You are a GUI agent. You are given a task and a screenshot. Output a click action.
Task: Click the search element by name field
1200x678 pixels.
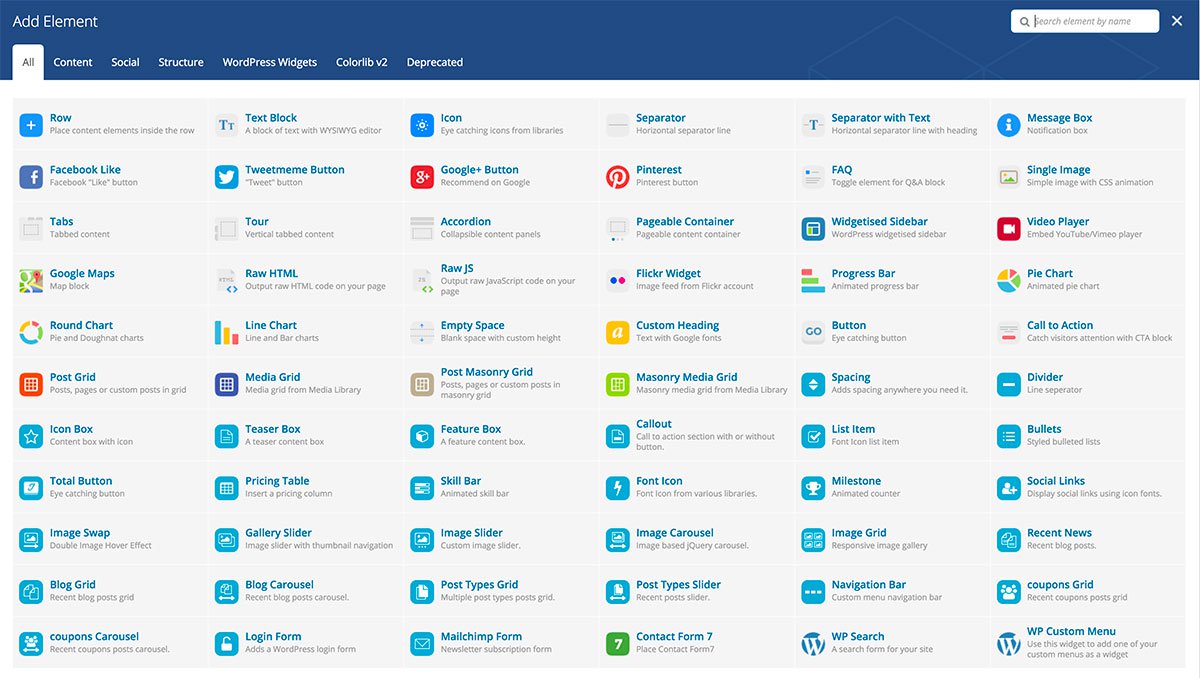(1084, 20)
